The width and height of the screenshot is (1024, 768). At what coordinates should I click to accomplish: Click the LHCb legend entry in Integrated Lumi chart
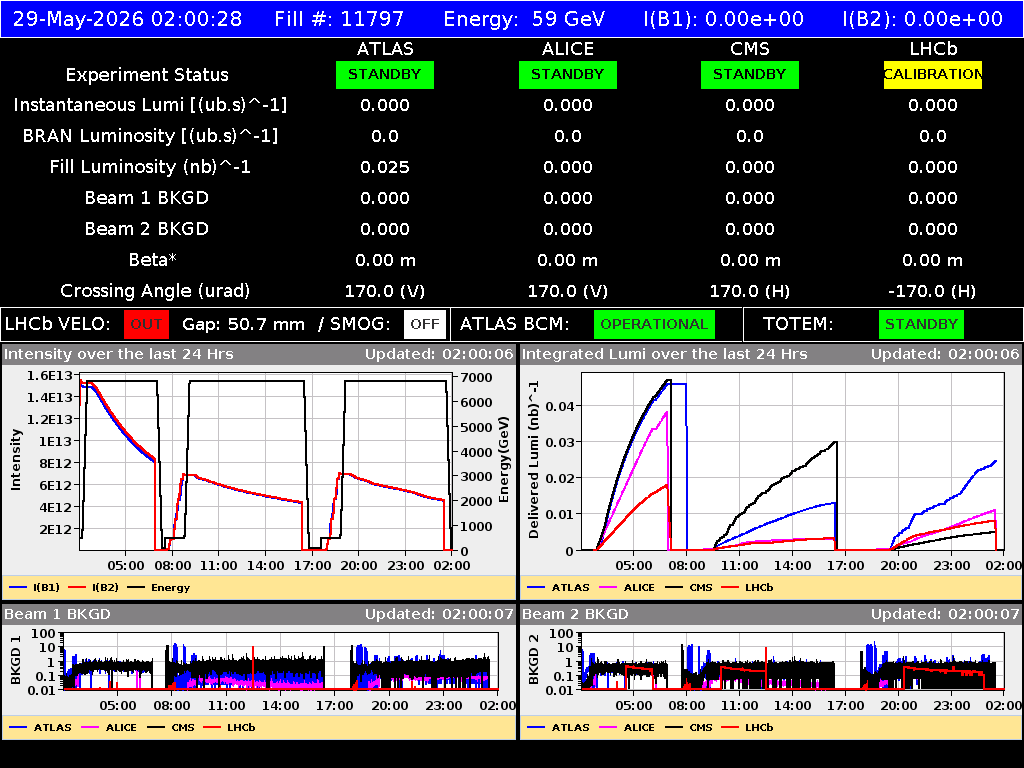click(747, 588)
